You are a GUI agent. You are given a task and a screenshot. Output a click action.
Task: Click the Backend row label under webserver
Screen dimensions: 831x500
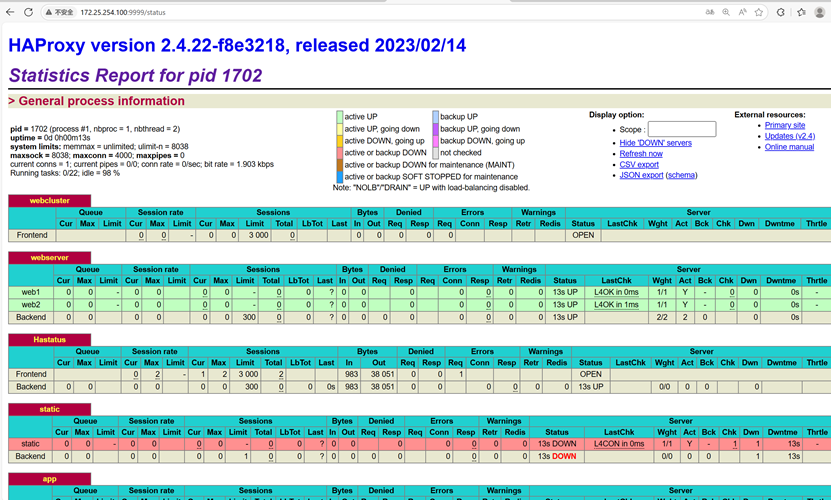tap(31, 317)
